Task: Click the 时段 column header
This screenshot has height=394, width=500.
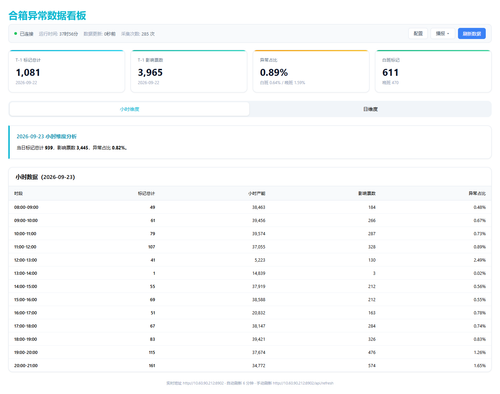Action: (x=18, y=194)
